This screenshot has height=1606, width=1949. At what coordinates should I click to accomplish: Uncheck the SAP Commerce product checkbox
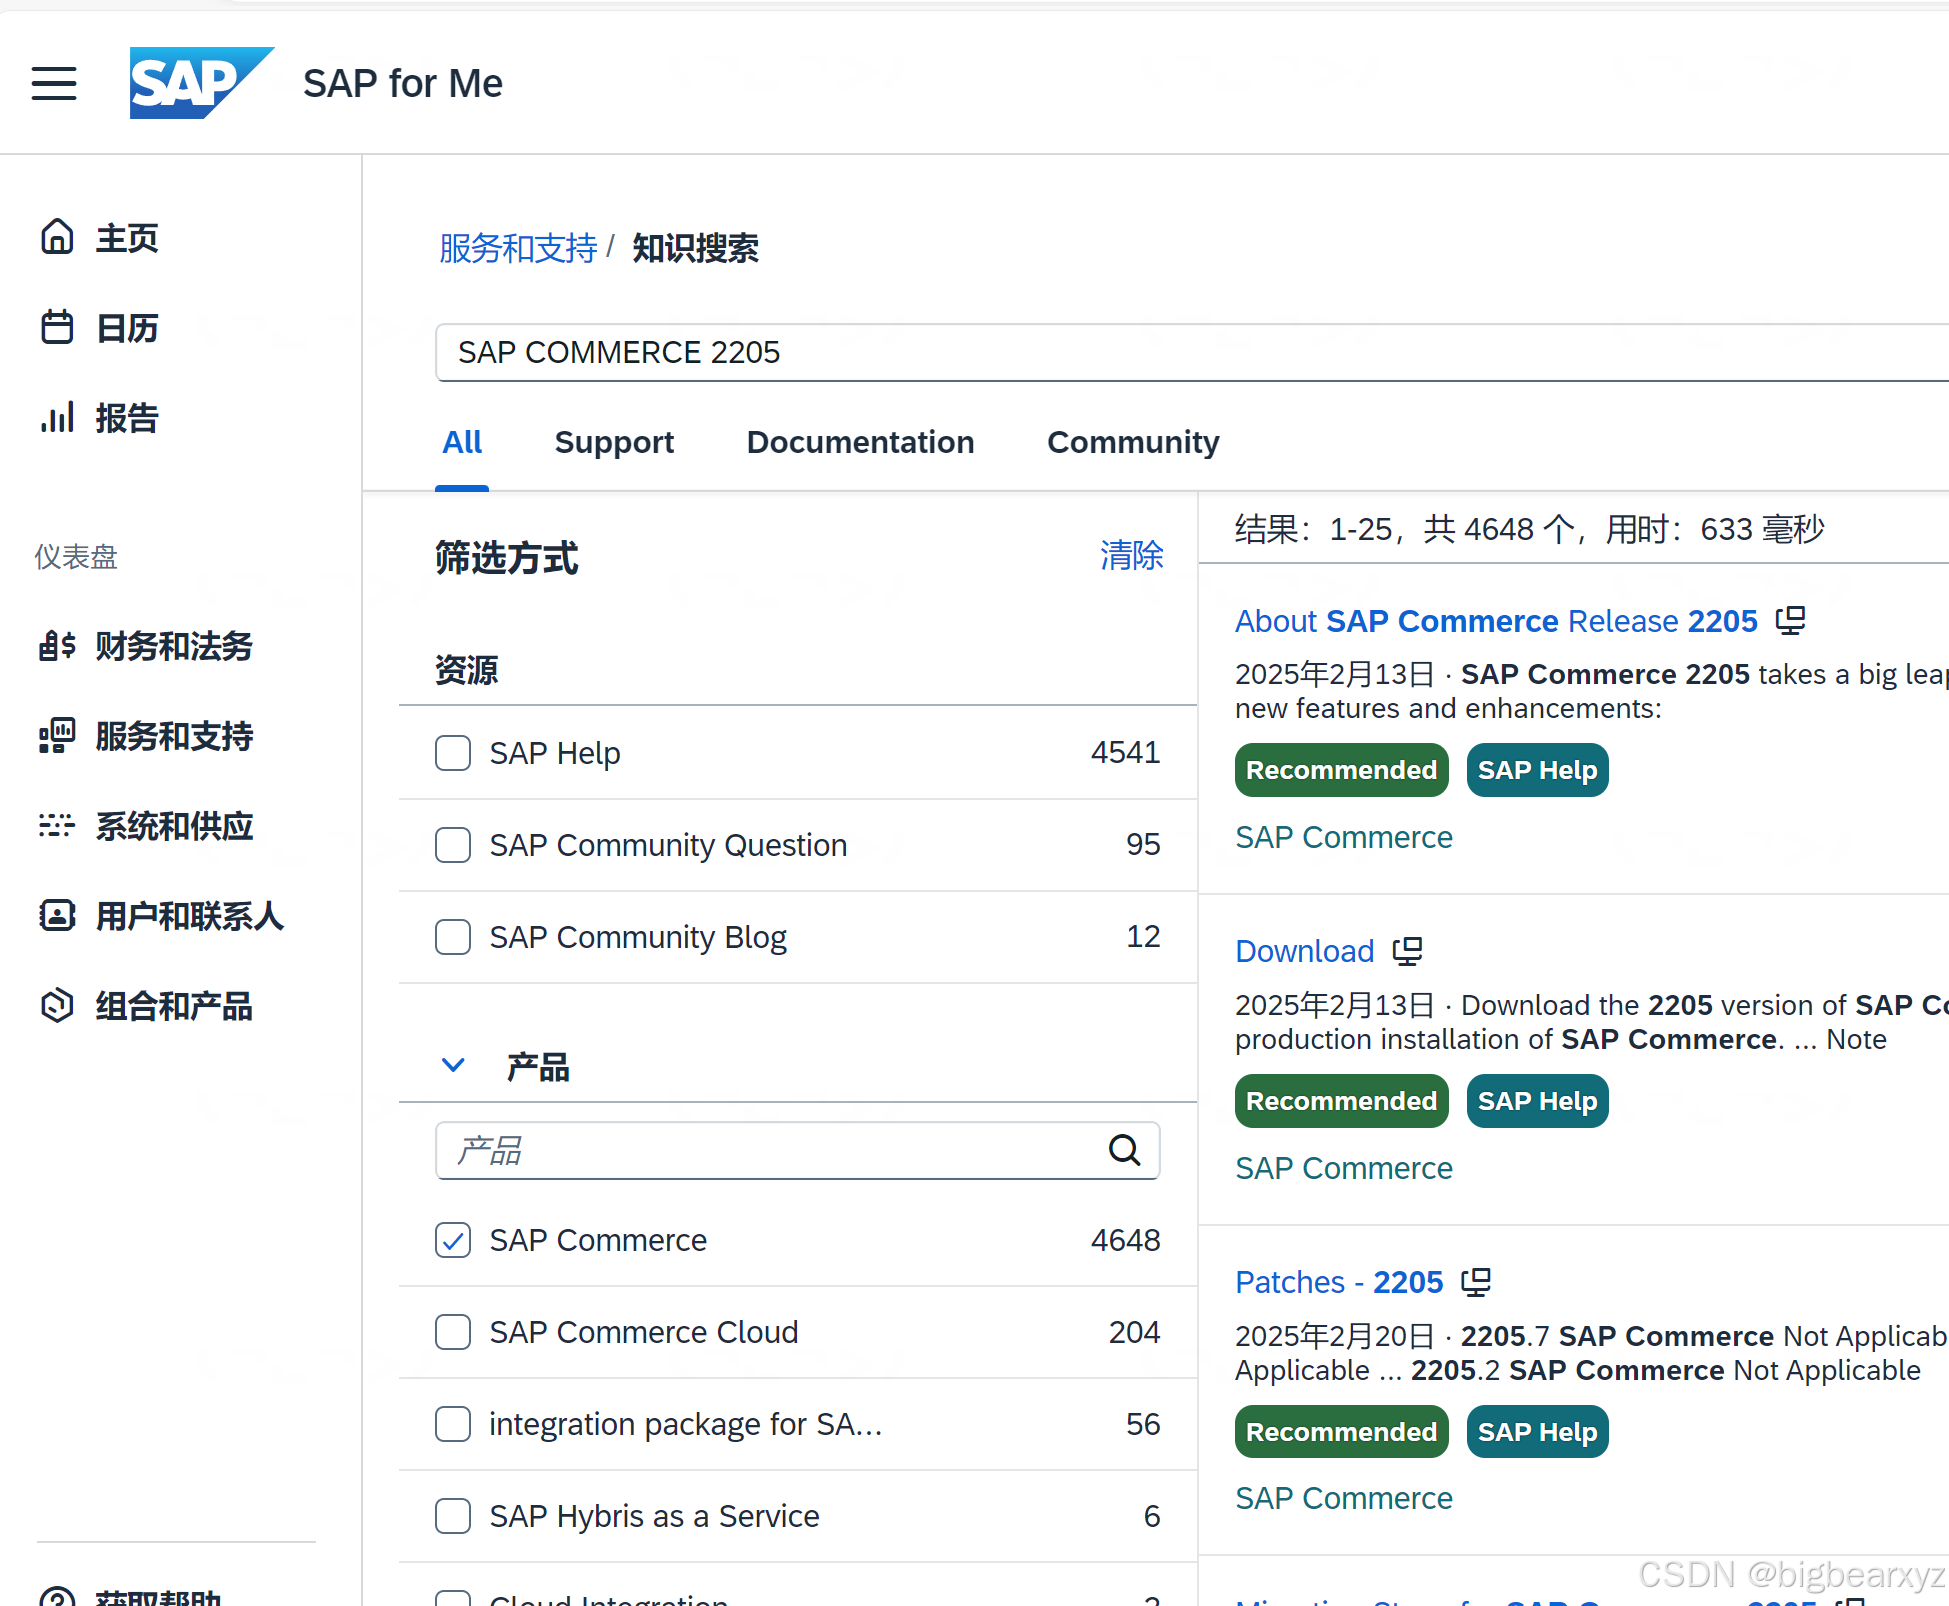(x=453, y=1240)
